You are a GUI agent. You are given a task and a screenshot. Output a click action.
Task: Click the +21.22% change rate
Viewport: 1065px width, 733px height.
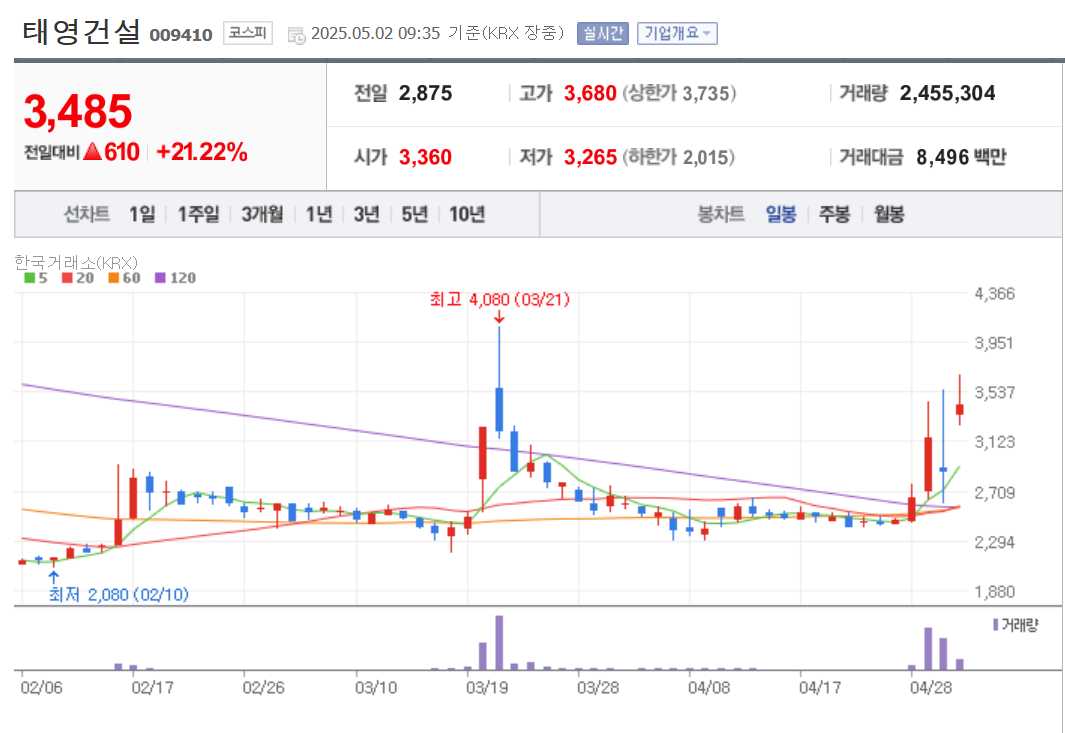(202, 152)
